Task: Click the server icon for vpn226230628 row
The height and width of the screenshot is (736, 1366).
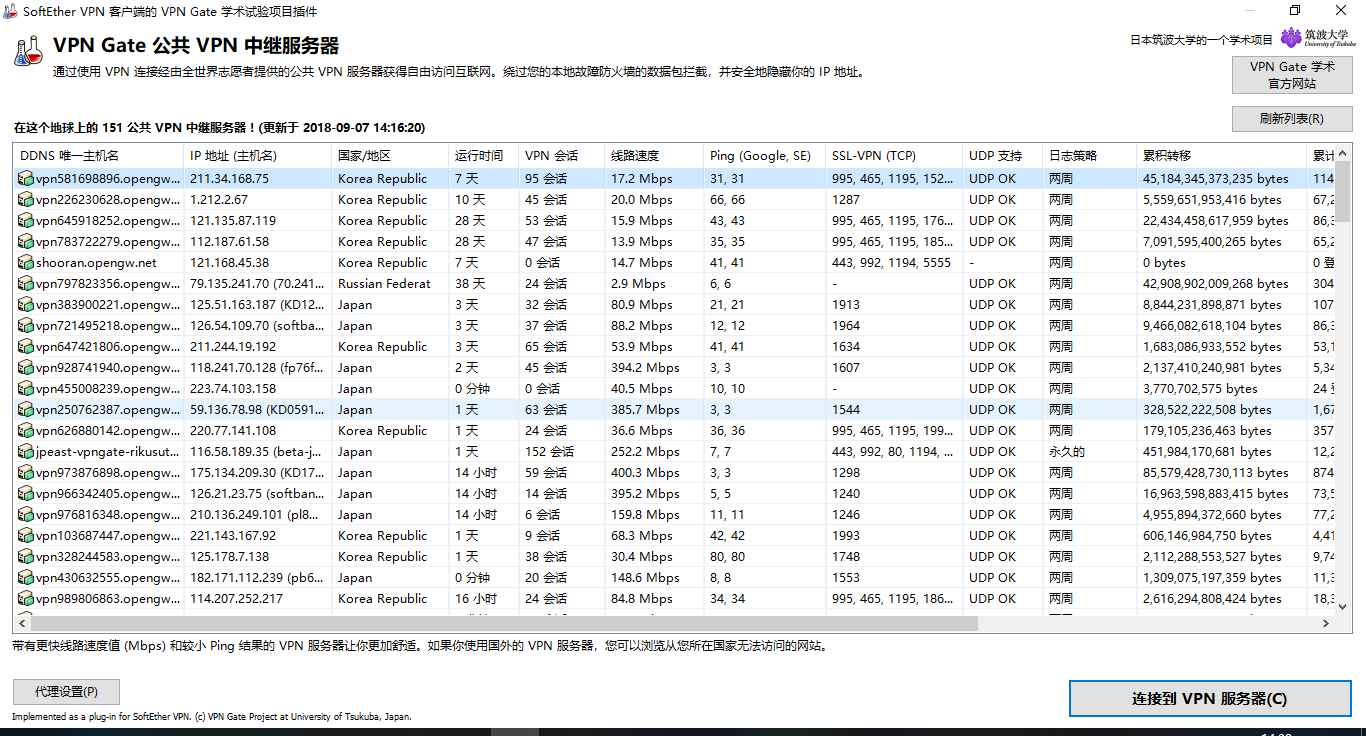Action: pos(26,200)
